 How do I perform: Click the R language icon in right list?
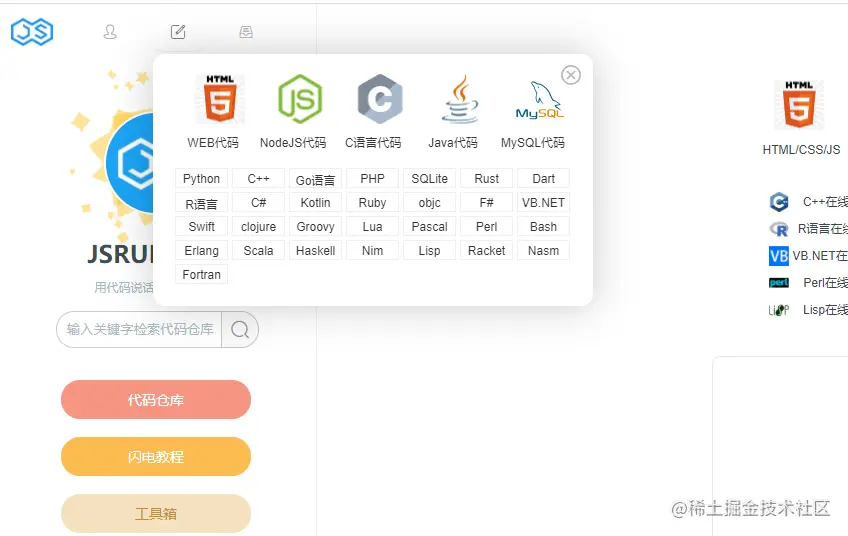click(779, 229)
